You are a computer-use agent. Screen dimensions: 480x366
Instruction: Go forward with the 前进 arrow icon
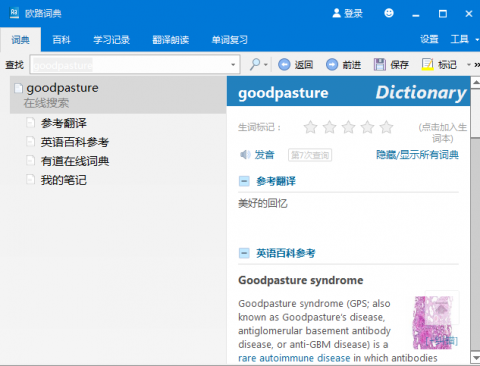[x=332, y=65]
